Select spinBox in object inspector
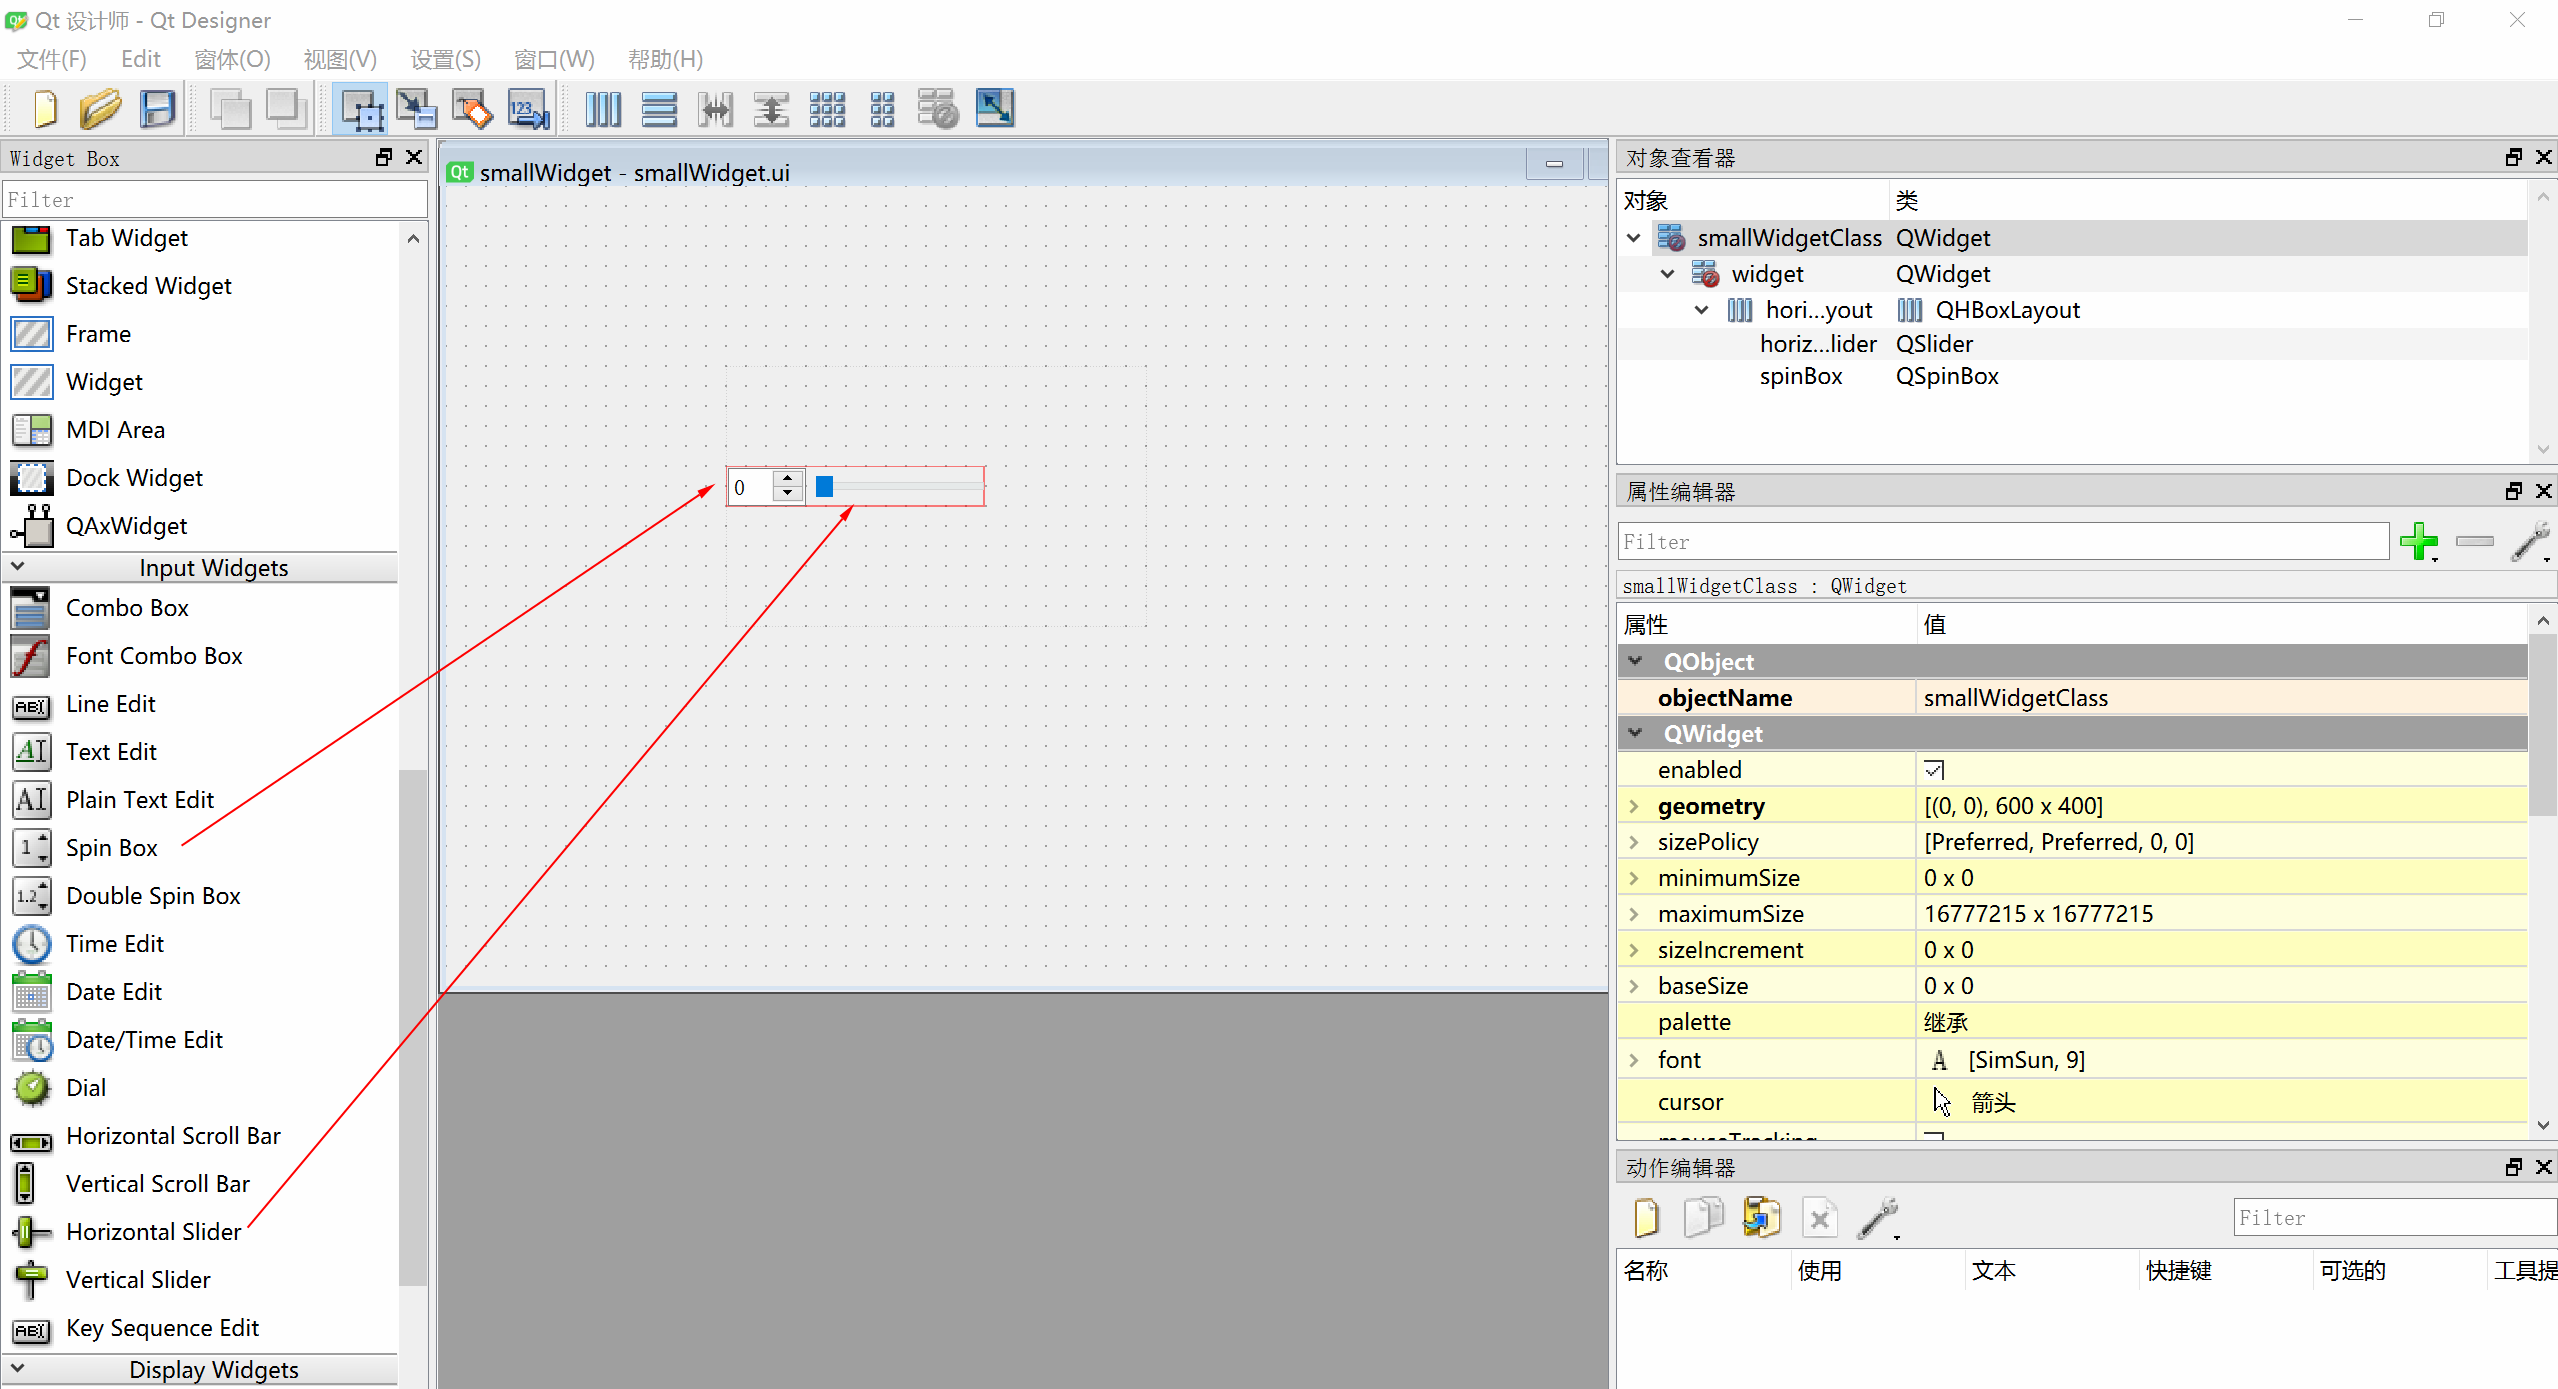 tap(1800, 377)
